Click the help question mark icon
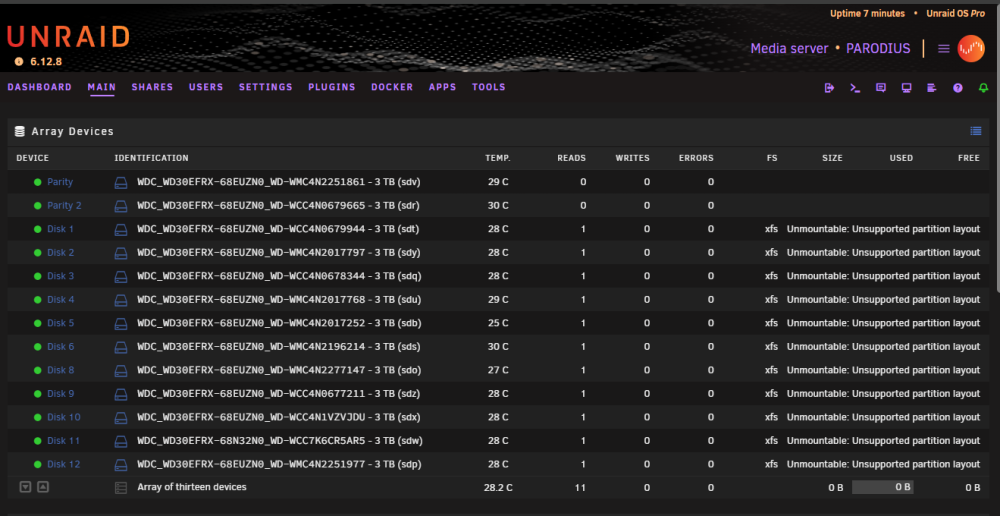Screen dimensions: 1000x516 [x=957, y=88]
